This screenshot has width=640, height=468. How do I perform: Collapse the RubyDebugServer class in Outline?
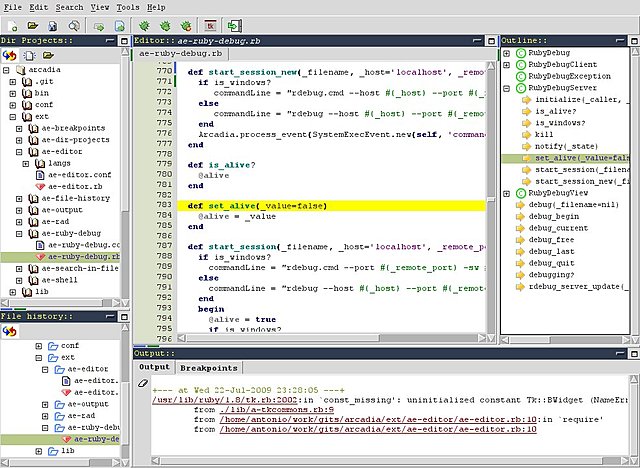pyautogui.click(x=506, y=88)
